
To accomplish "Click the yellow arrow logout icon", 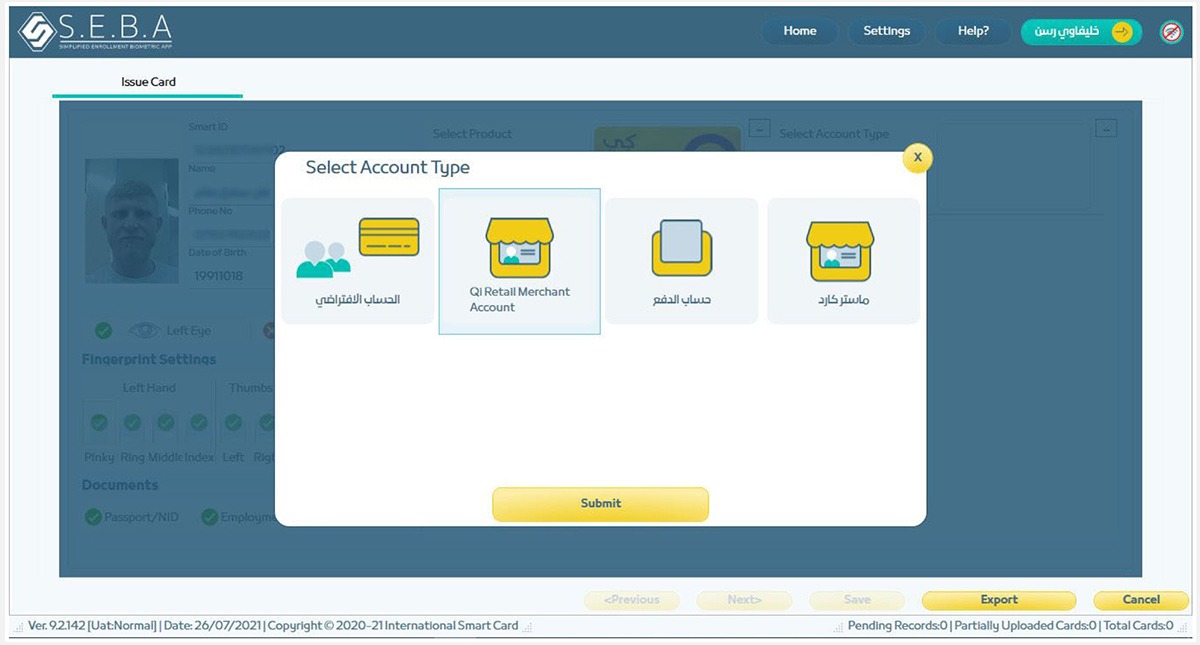I will (1123, 32).
